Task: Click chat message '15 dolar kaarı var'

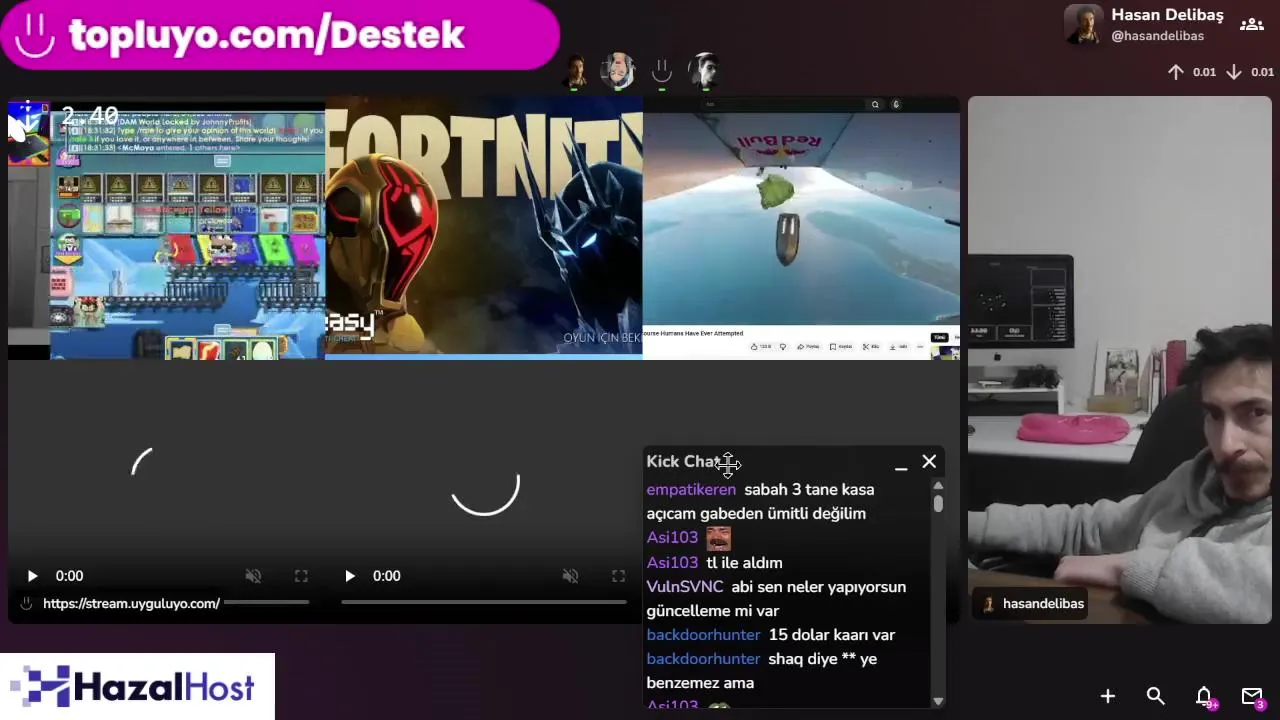Action: [x=831, y=635]
